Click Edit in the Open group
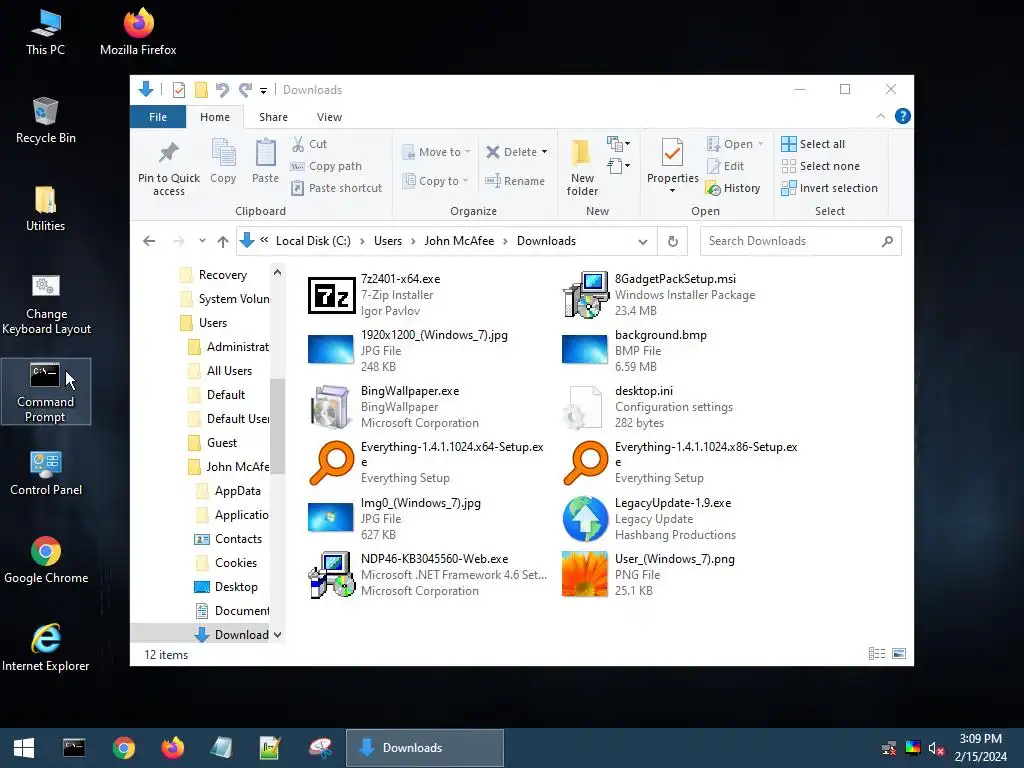 pyautogui.click(x=726, y=166)
